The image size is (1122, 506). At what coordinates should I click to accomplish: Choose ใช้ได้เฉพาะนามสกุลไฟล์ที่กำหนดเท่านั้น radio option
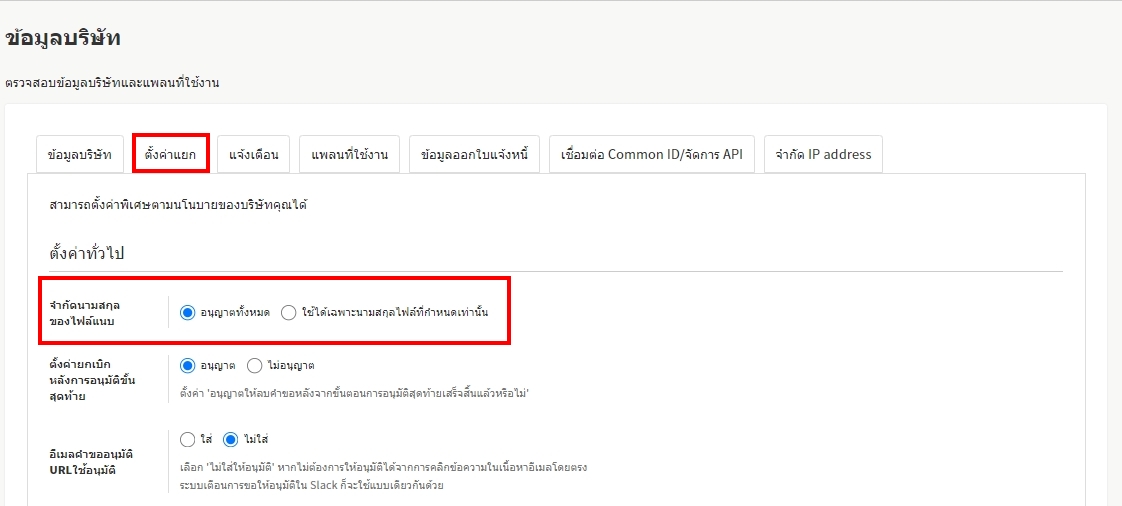(289, 313)
